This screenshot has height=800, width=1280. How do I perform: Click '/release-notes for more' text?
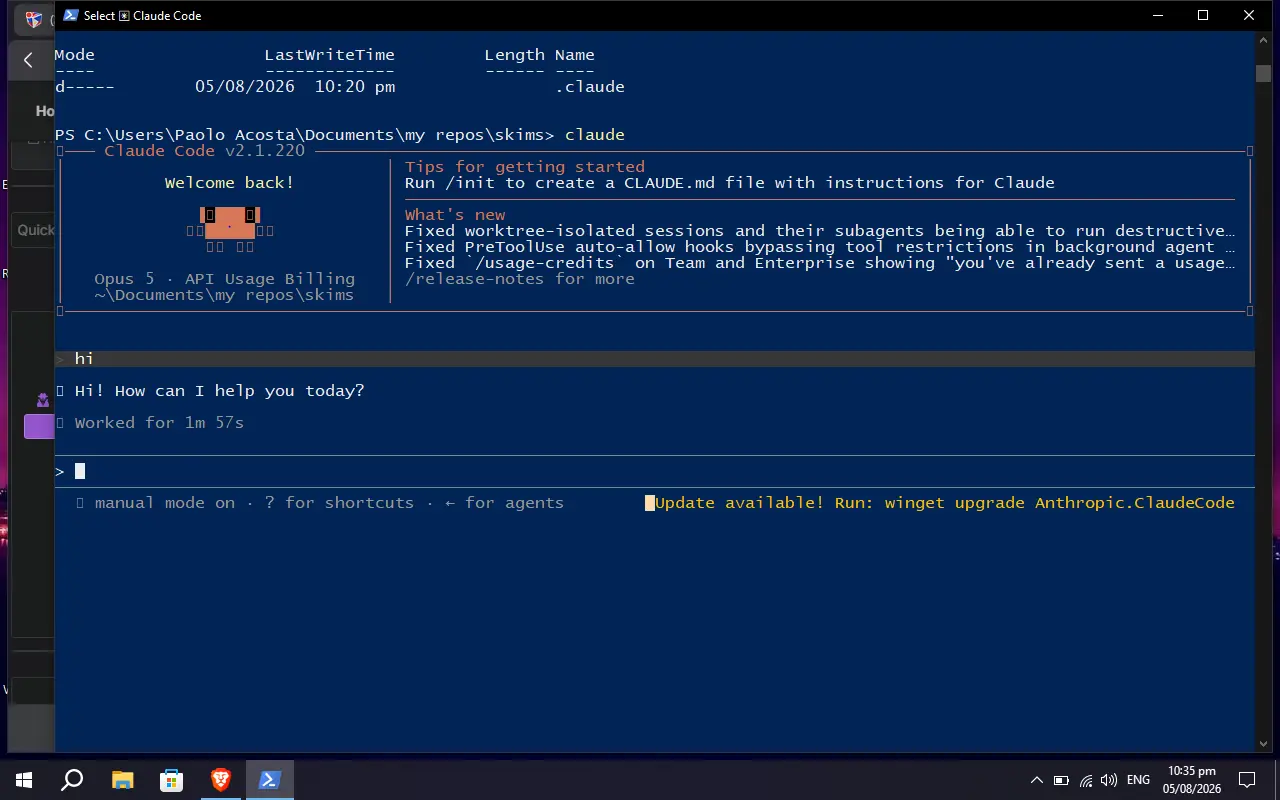click(x=520, y=279)
